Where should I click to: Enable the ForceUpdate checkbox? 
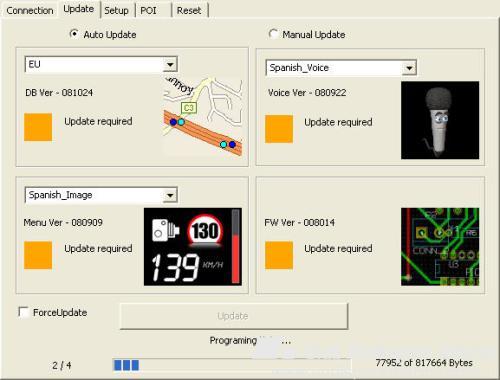(24, 312)
